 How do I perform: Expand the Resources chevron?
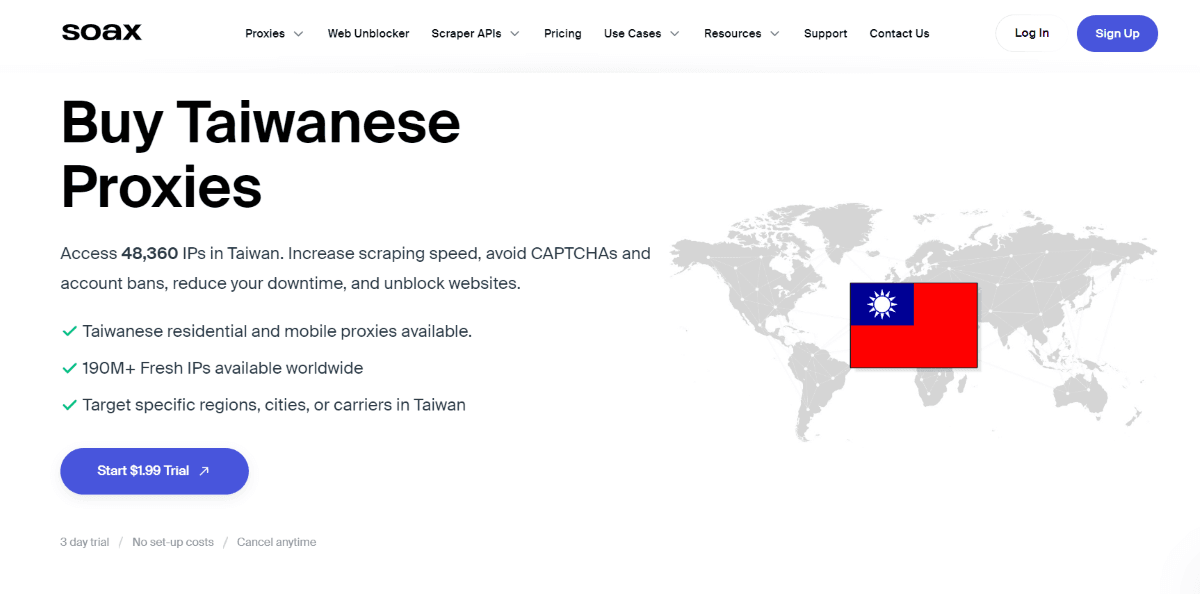coord(774,34)
